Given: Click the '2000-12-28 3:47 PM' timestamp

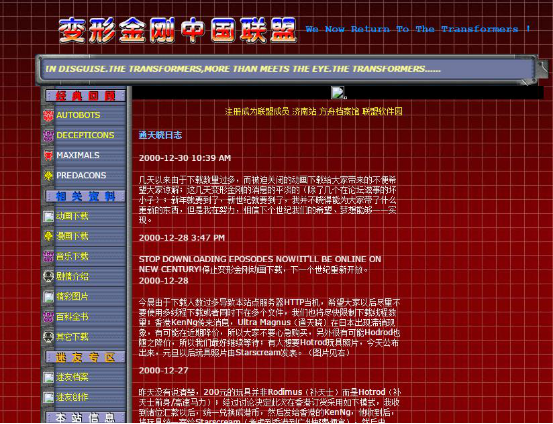Looking at the screenshot, I should [x=182, y=238].
